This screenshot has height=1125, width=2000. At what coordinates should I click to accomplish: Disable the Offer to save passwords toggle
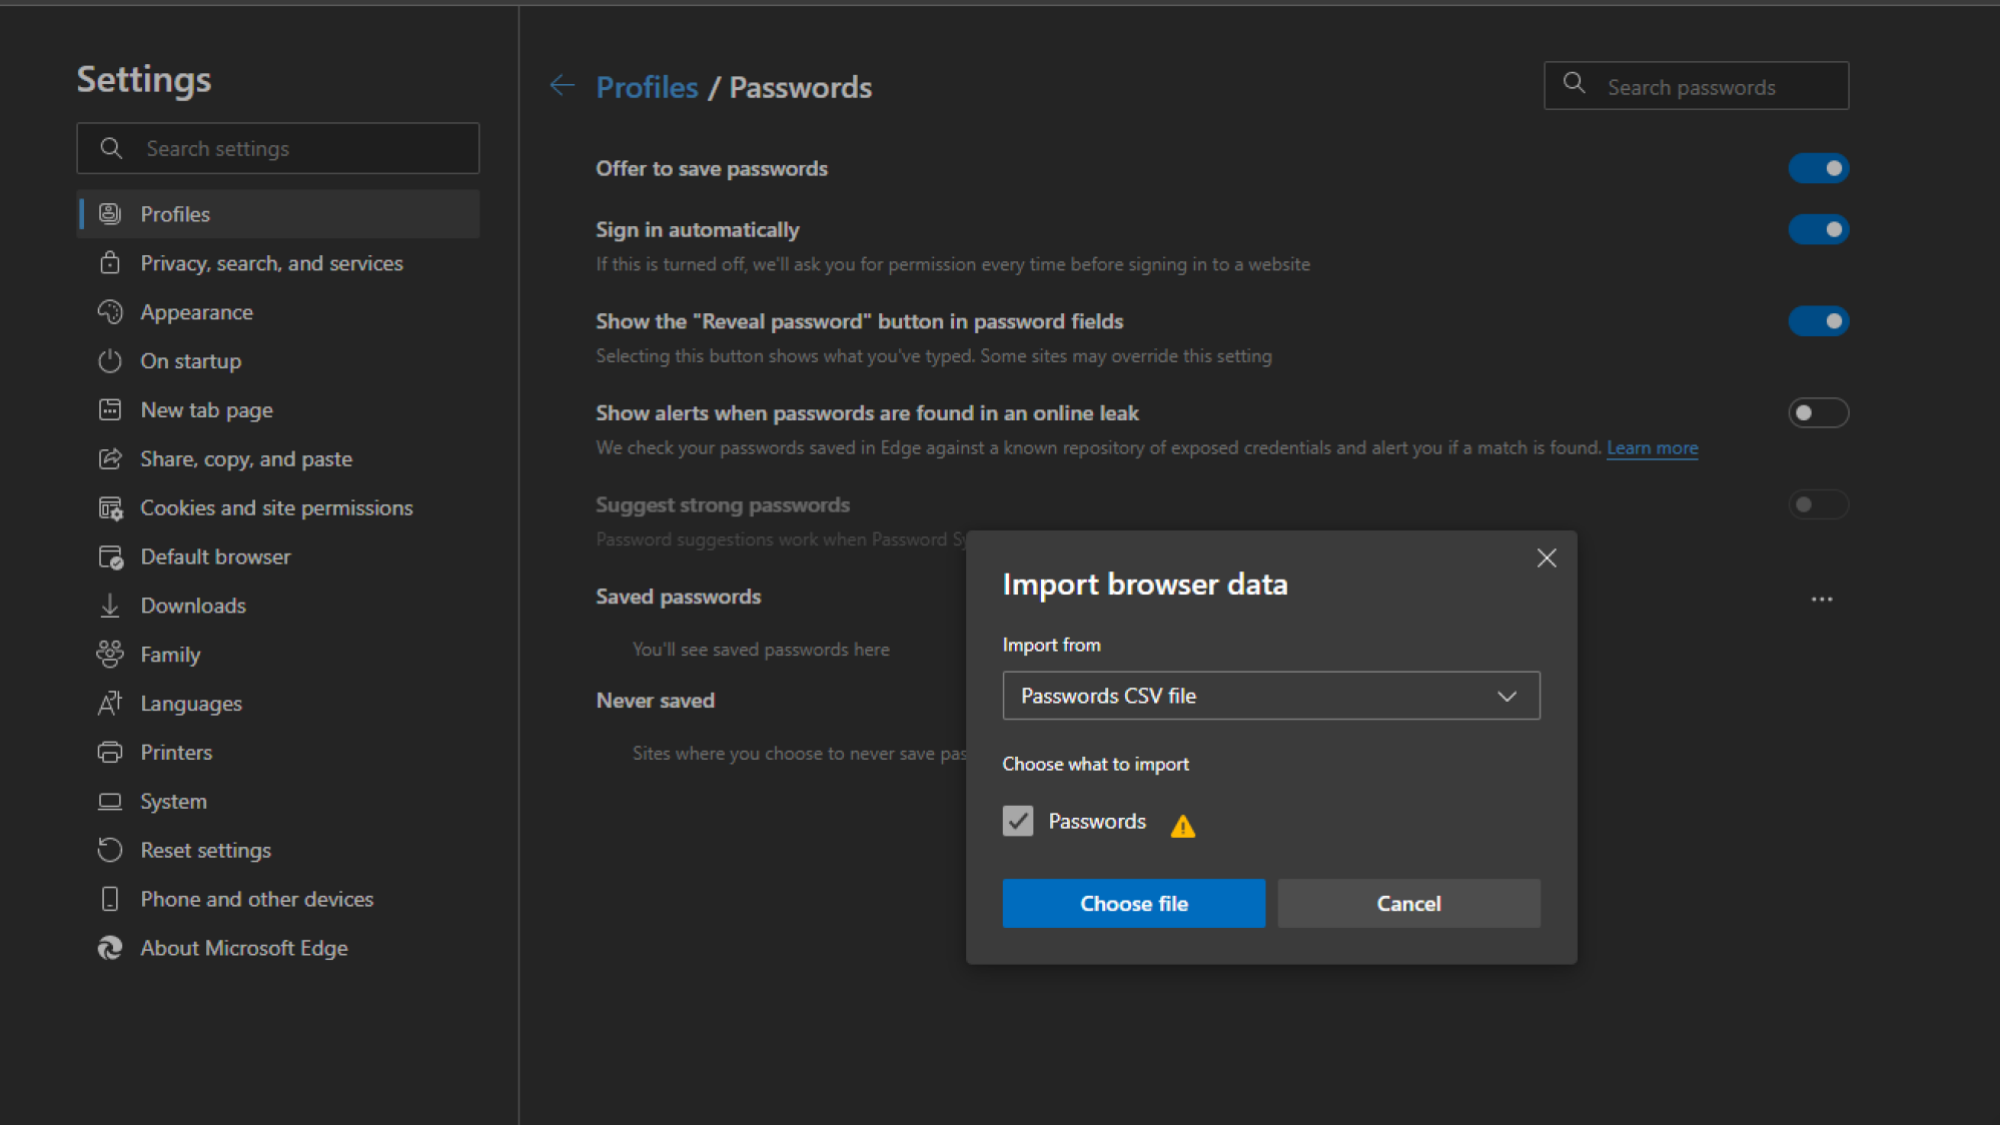pyautogui.click(x=1818, y=168)
